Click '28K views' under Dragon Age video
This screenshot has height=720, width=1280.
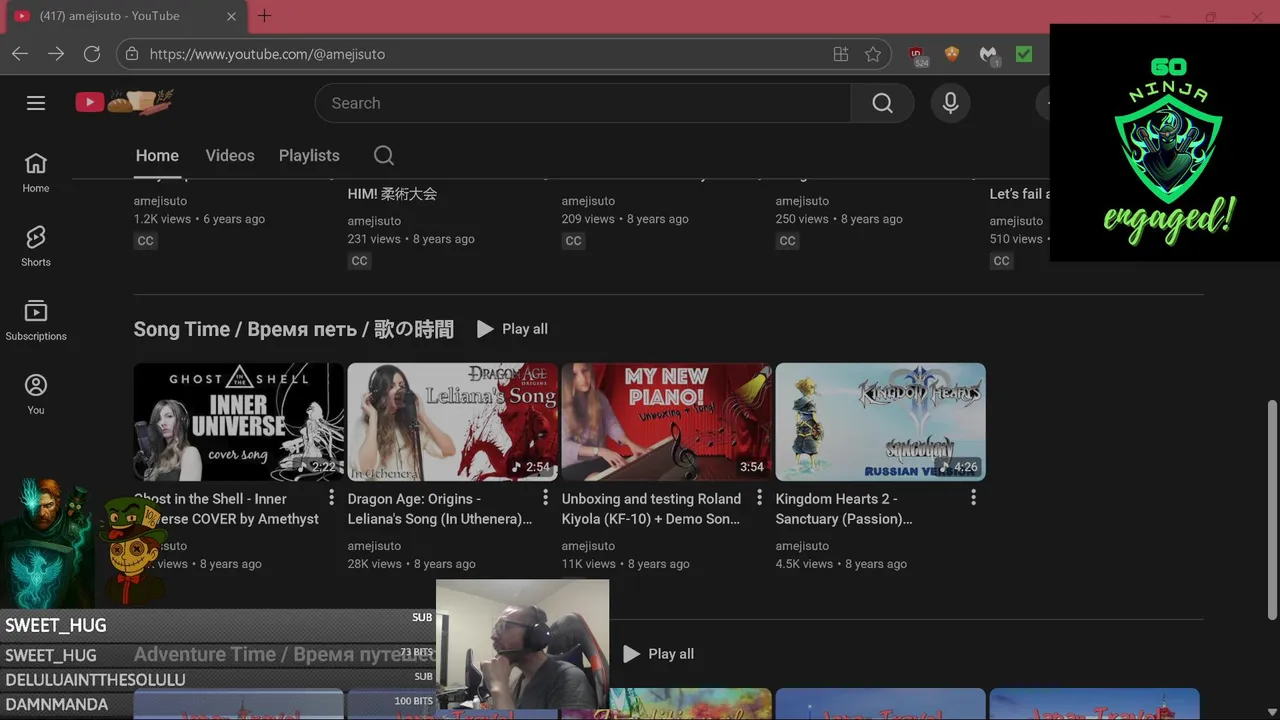point(376,564)
